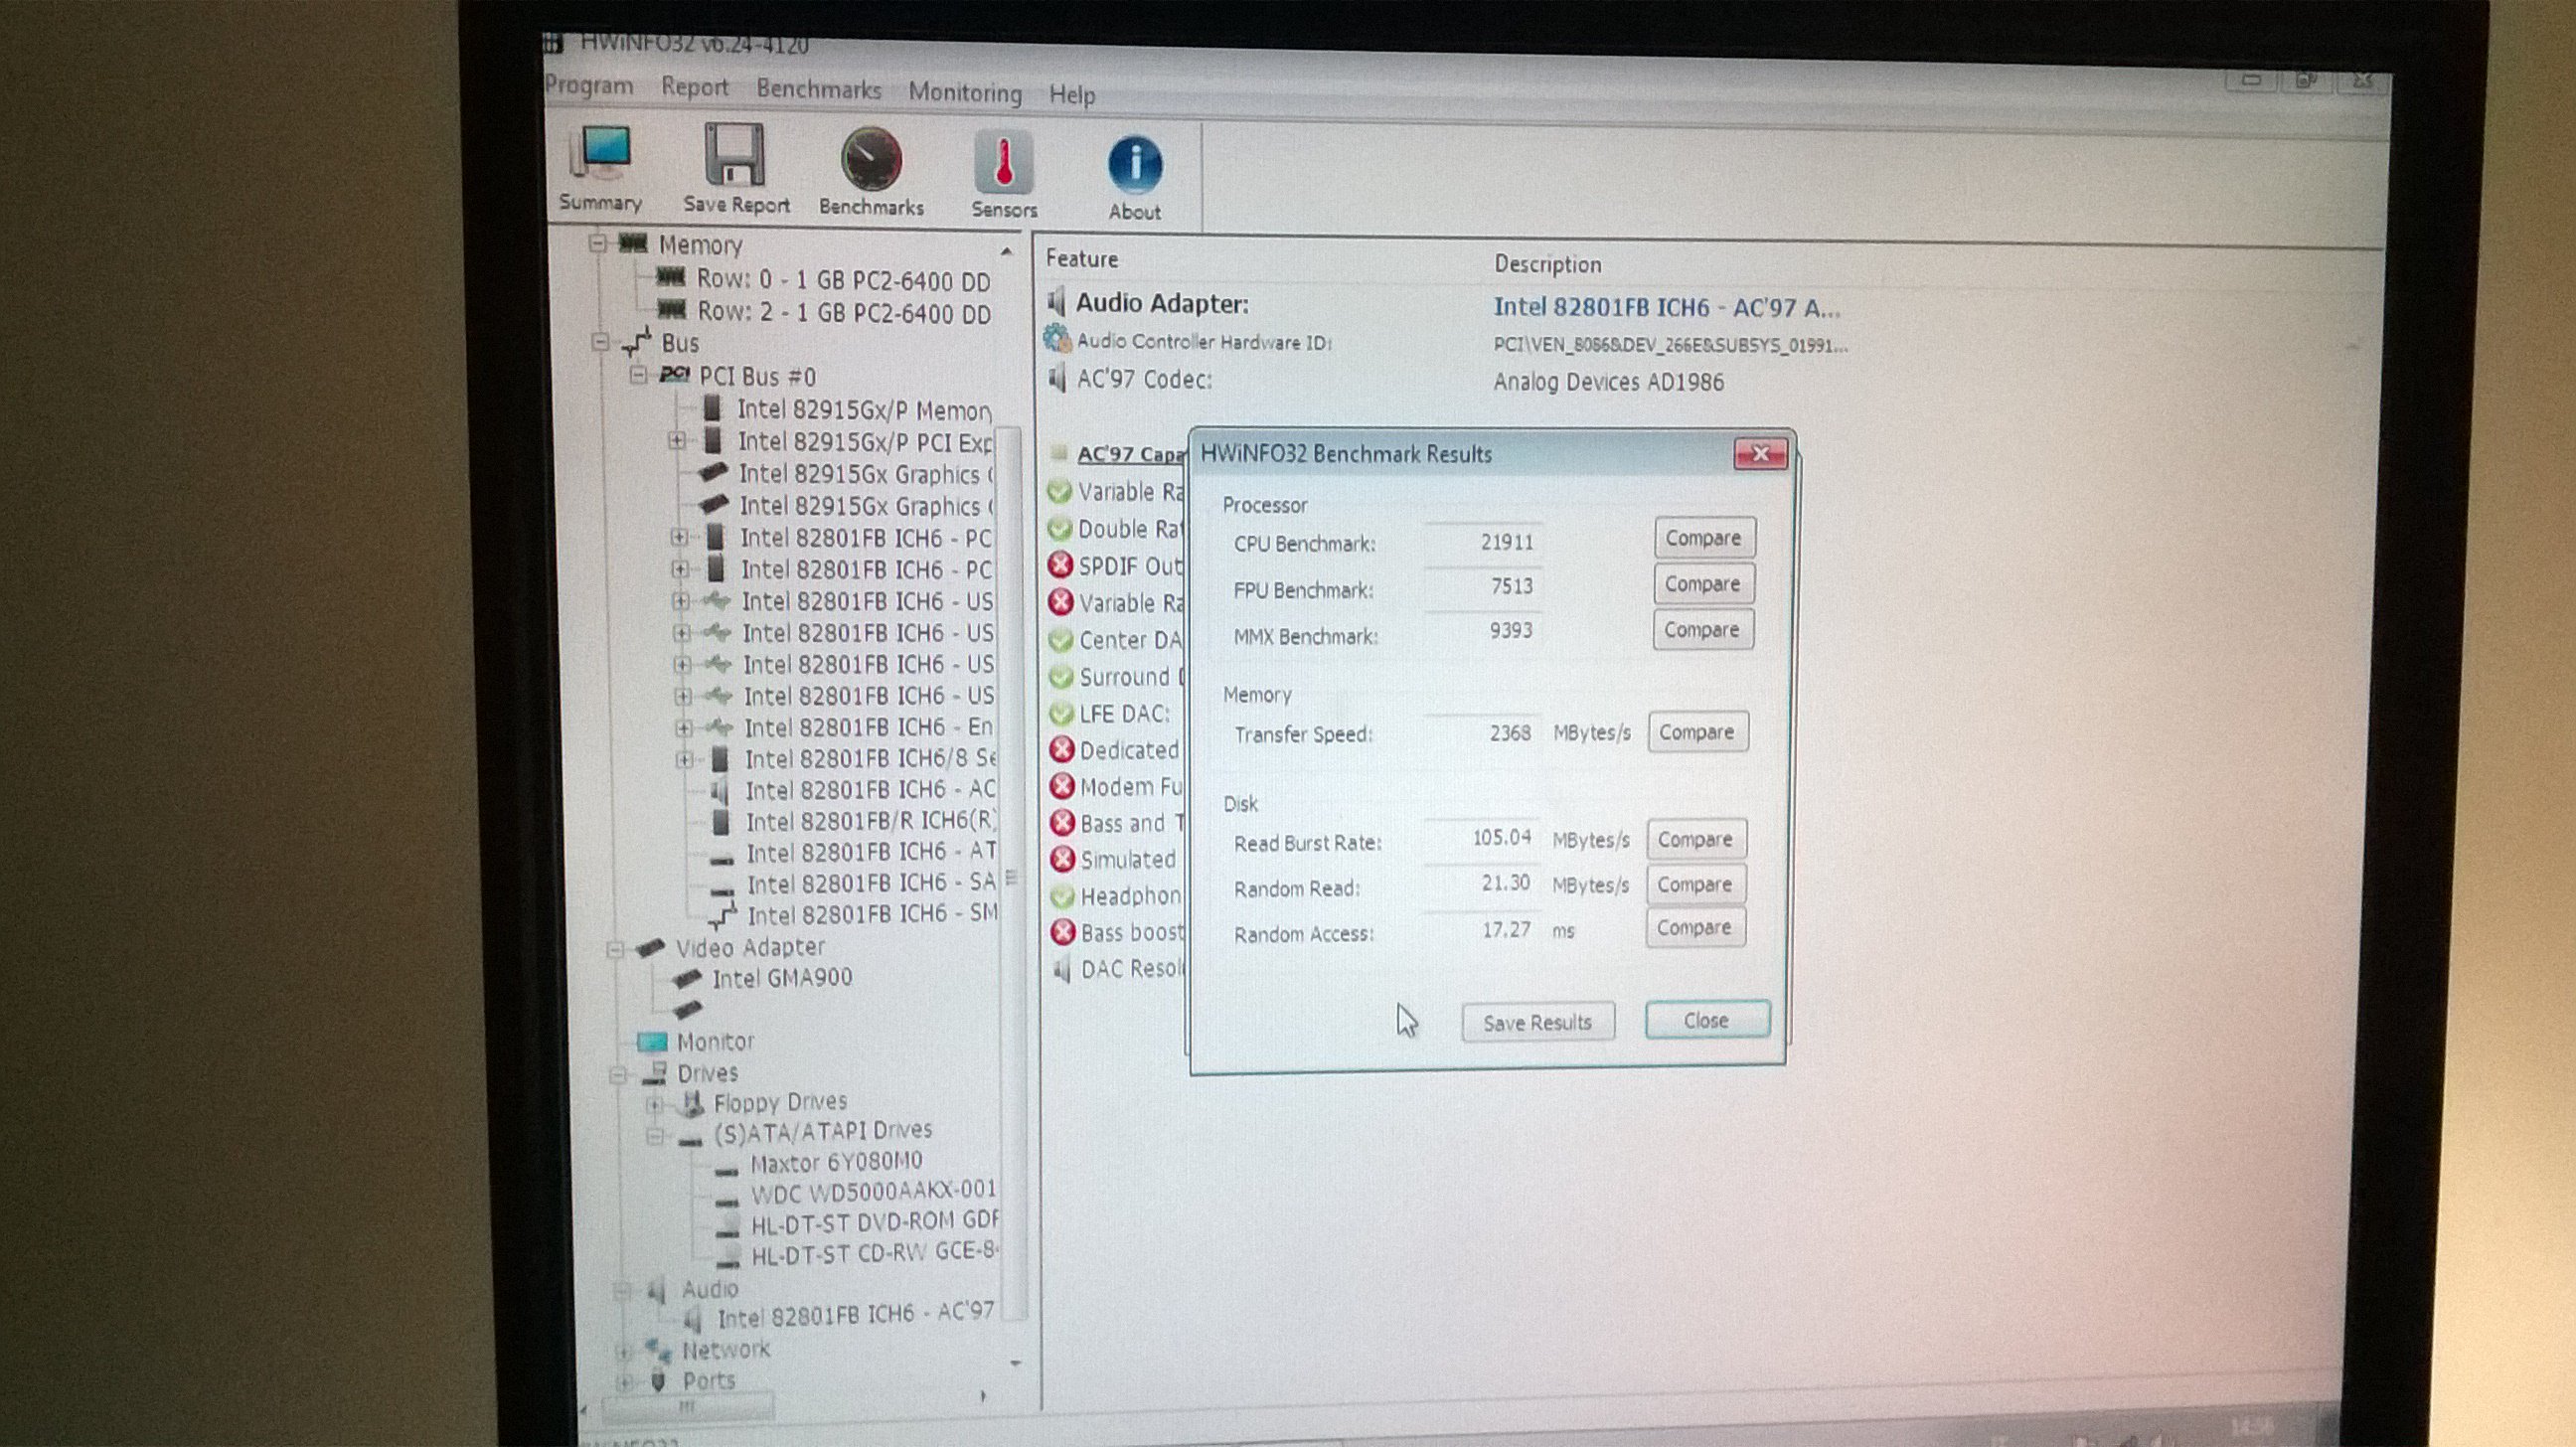Compare the memory Transfer Speed result
2576x1447 pixels.
click(1697, 732)
